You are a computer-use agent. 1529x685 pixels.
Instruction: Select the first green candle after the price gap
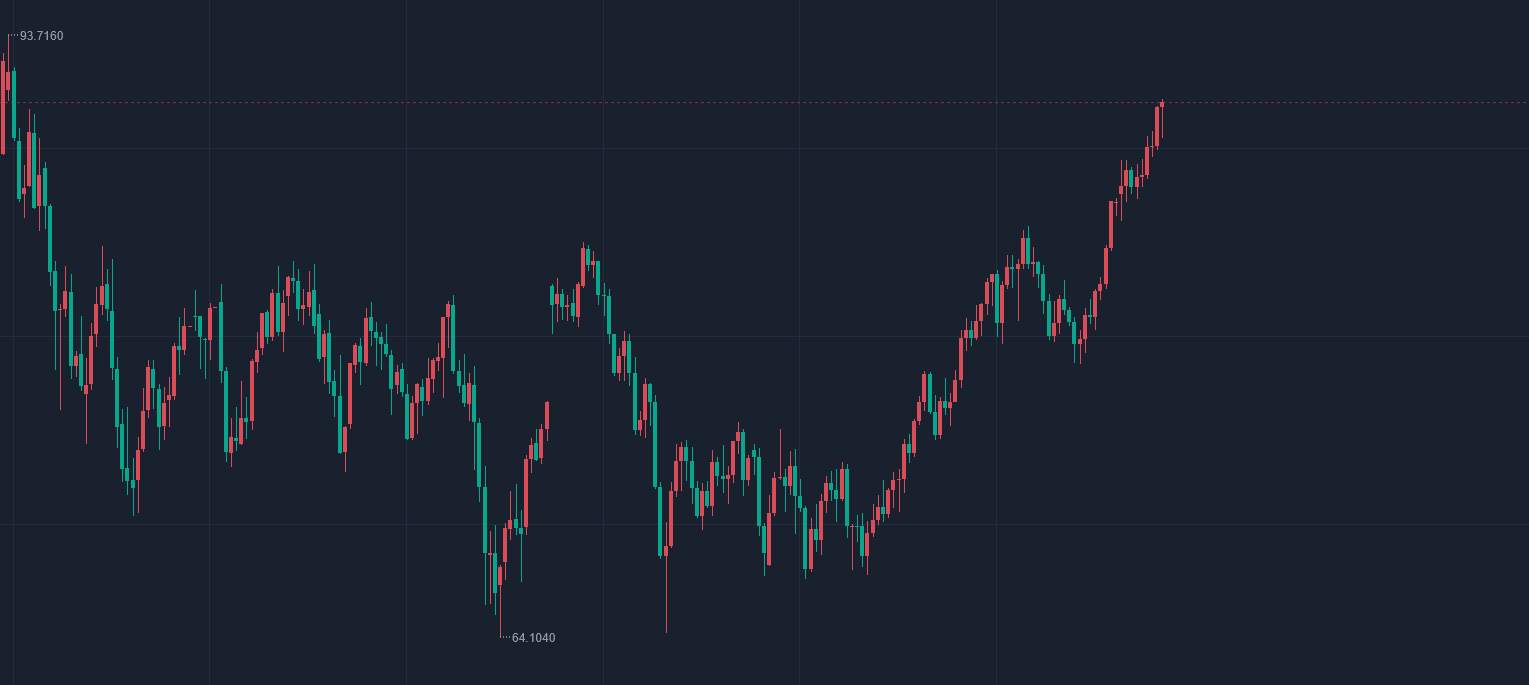552,296
